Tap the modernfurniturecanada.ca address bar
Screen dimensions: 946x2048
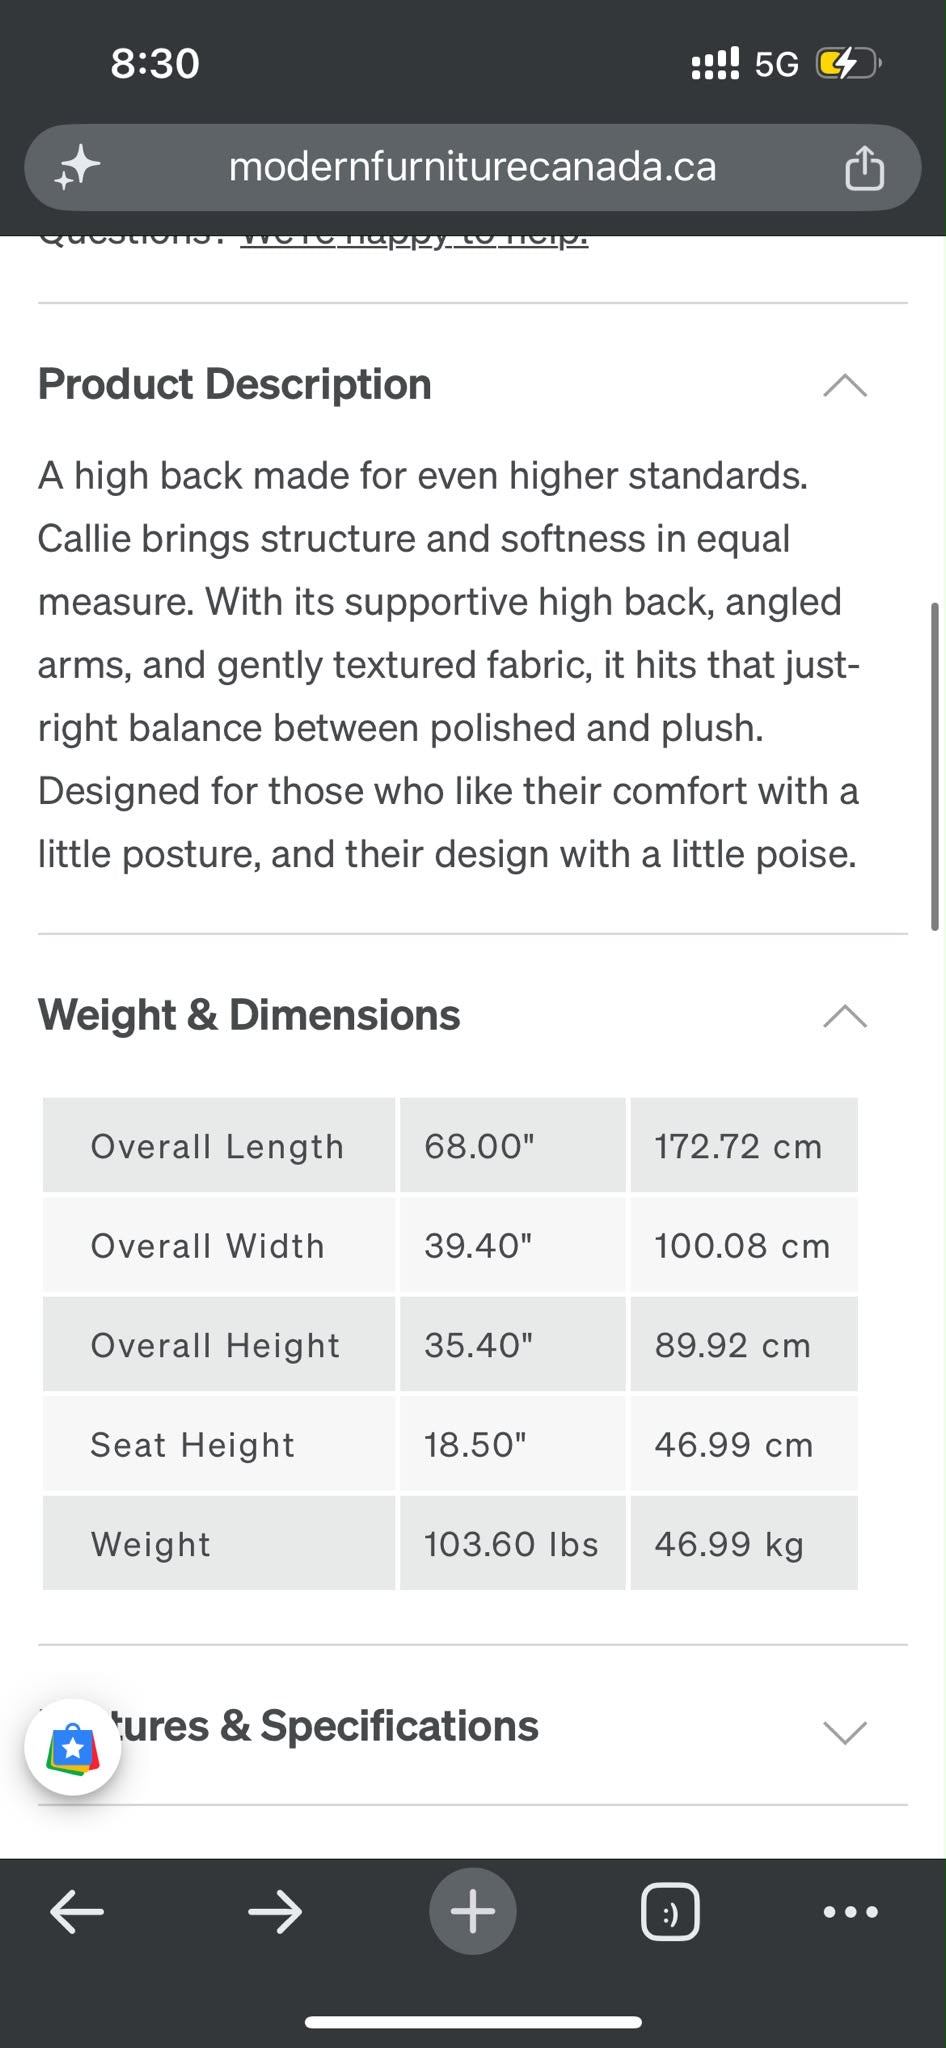click(473, 167)
